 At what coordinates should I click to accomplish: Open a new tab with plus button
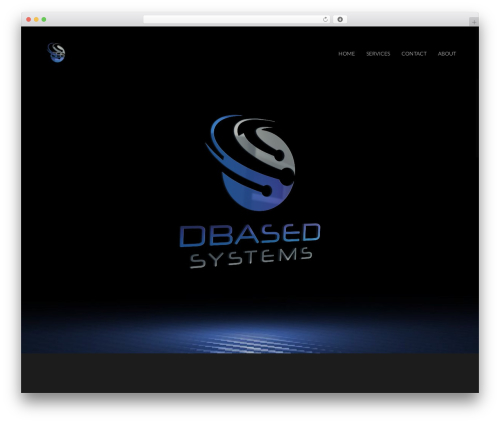[x=474, y=22]
